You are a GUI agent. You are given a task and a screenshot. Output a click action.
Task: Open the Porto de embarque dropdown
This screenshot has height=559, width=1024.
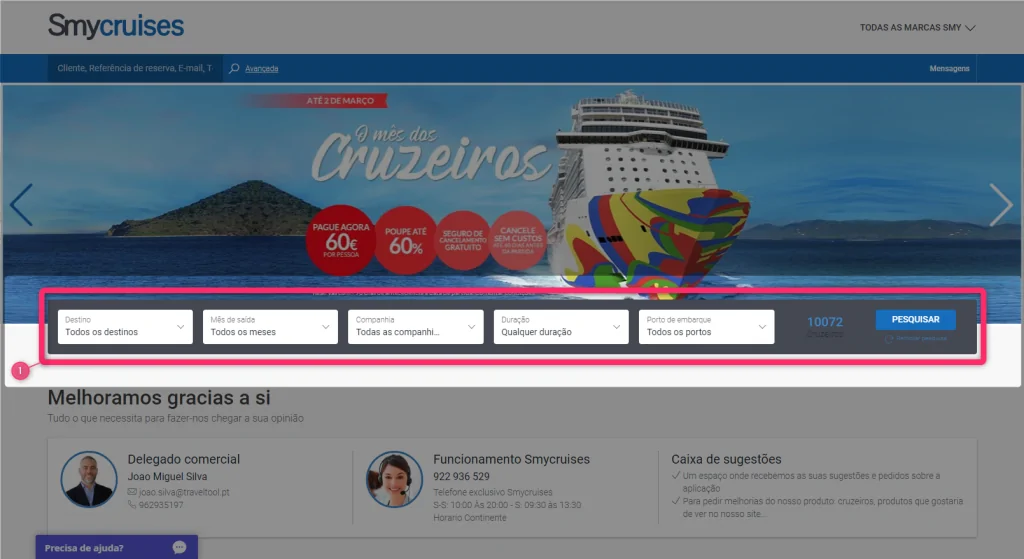(707, 327)
